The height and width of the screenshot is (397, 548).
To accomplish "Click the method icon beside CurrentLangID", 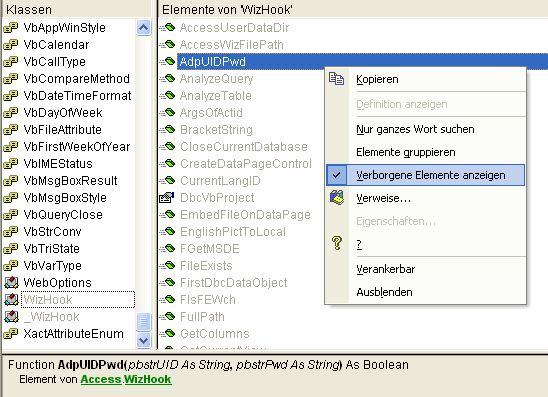I will tap(167, 180).
